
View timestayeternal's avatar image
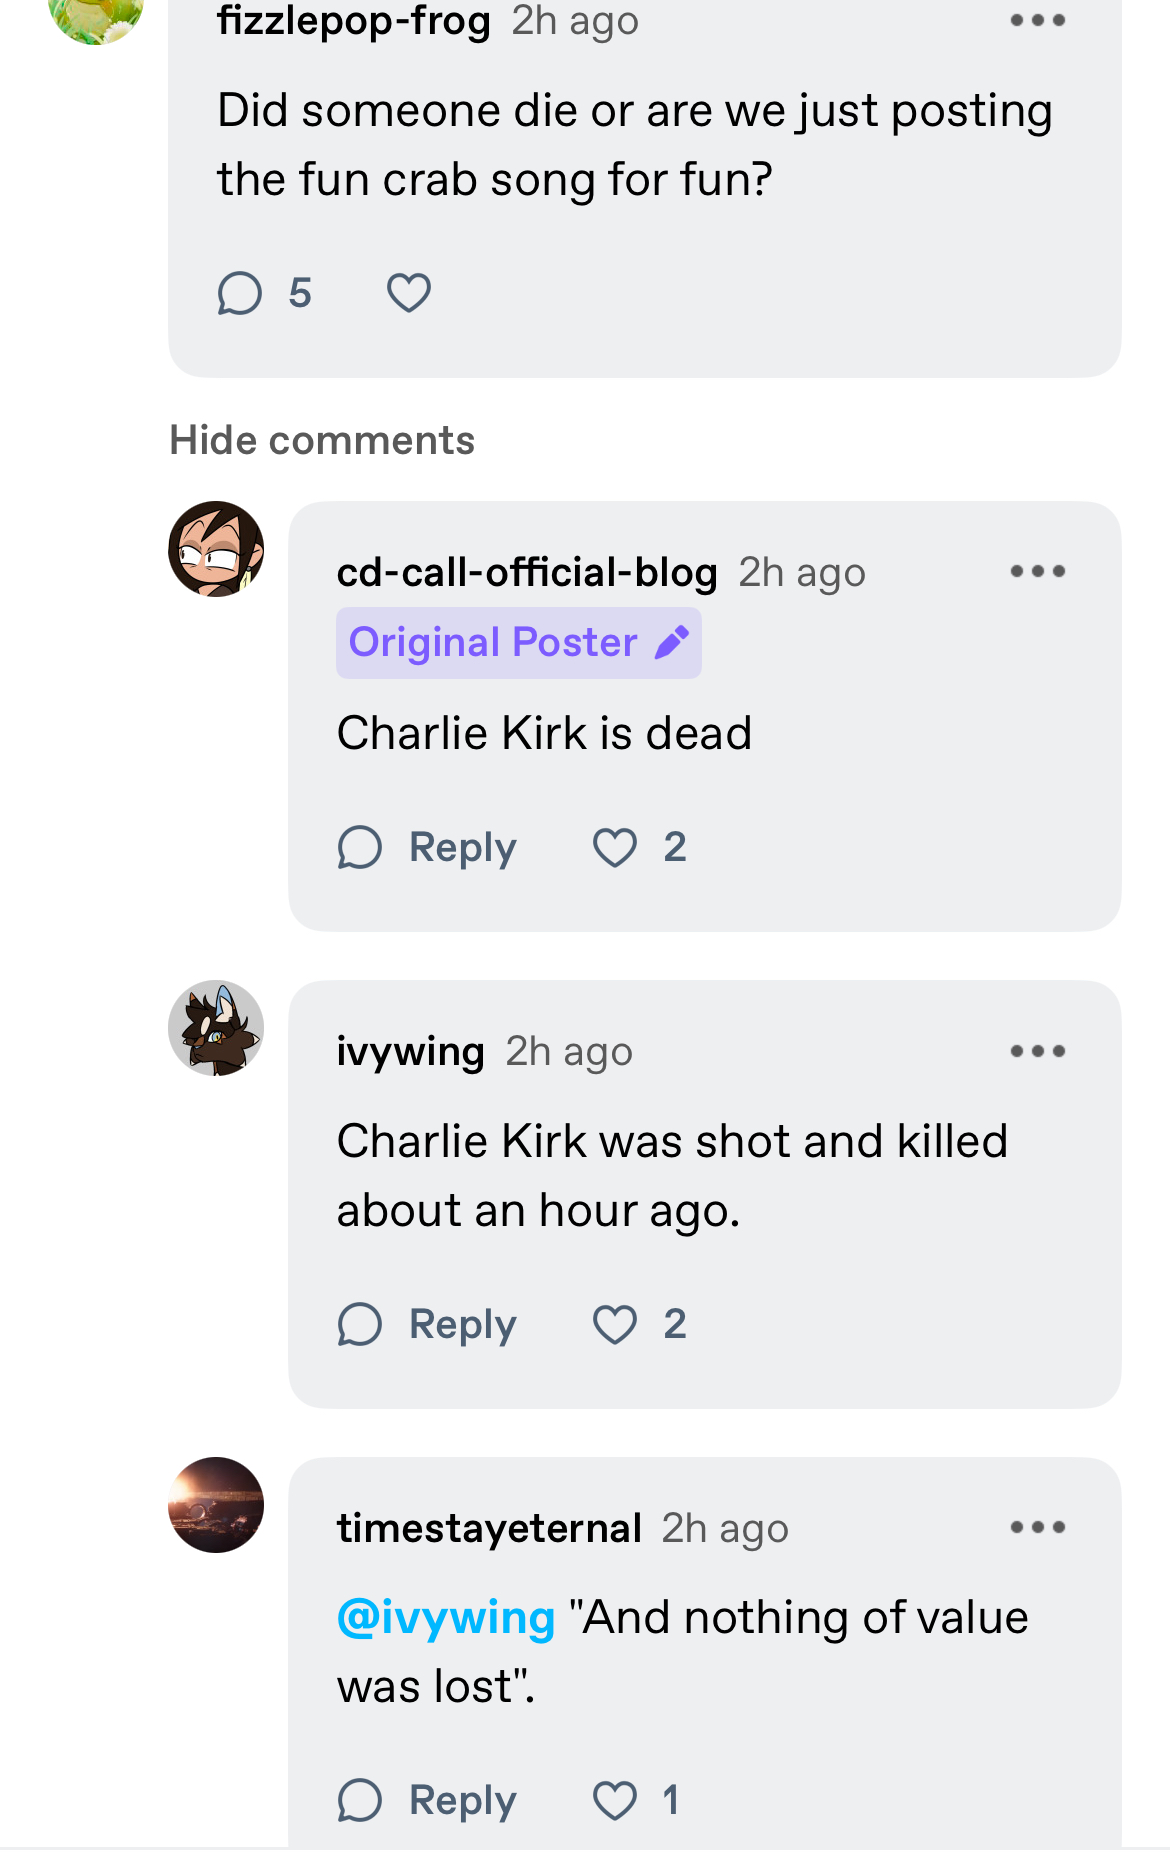coord(216,1505)
